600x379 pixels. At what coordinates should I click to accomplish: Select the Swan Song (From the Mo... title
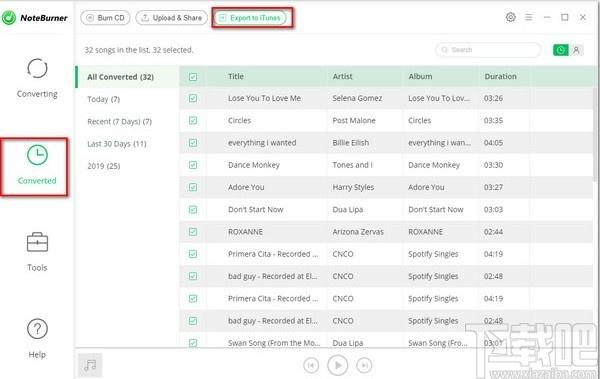(274, 343)
